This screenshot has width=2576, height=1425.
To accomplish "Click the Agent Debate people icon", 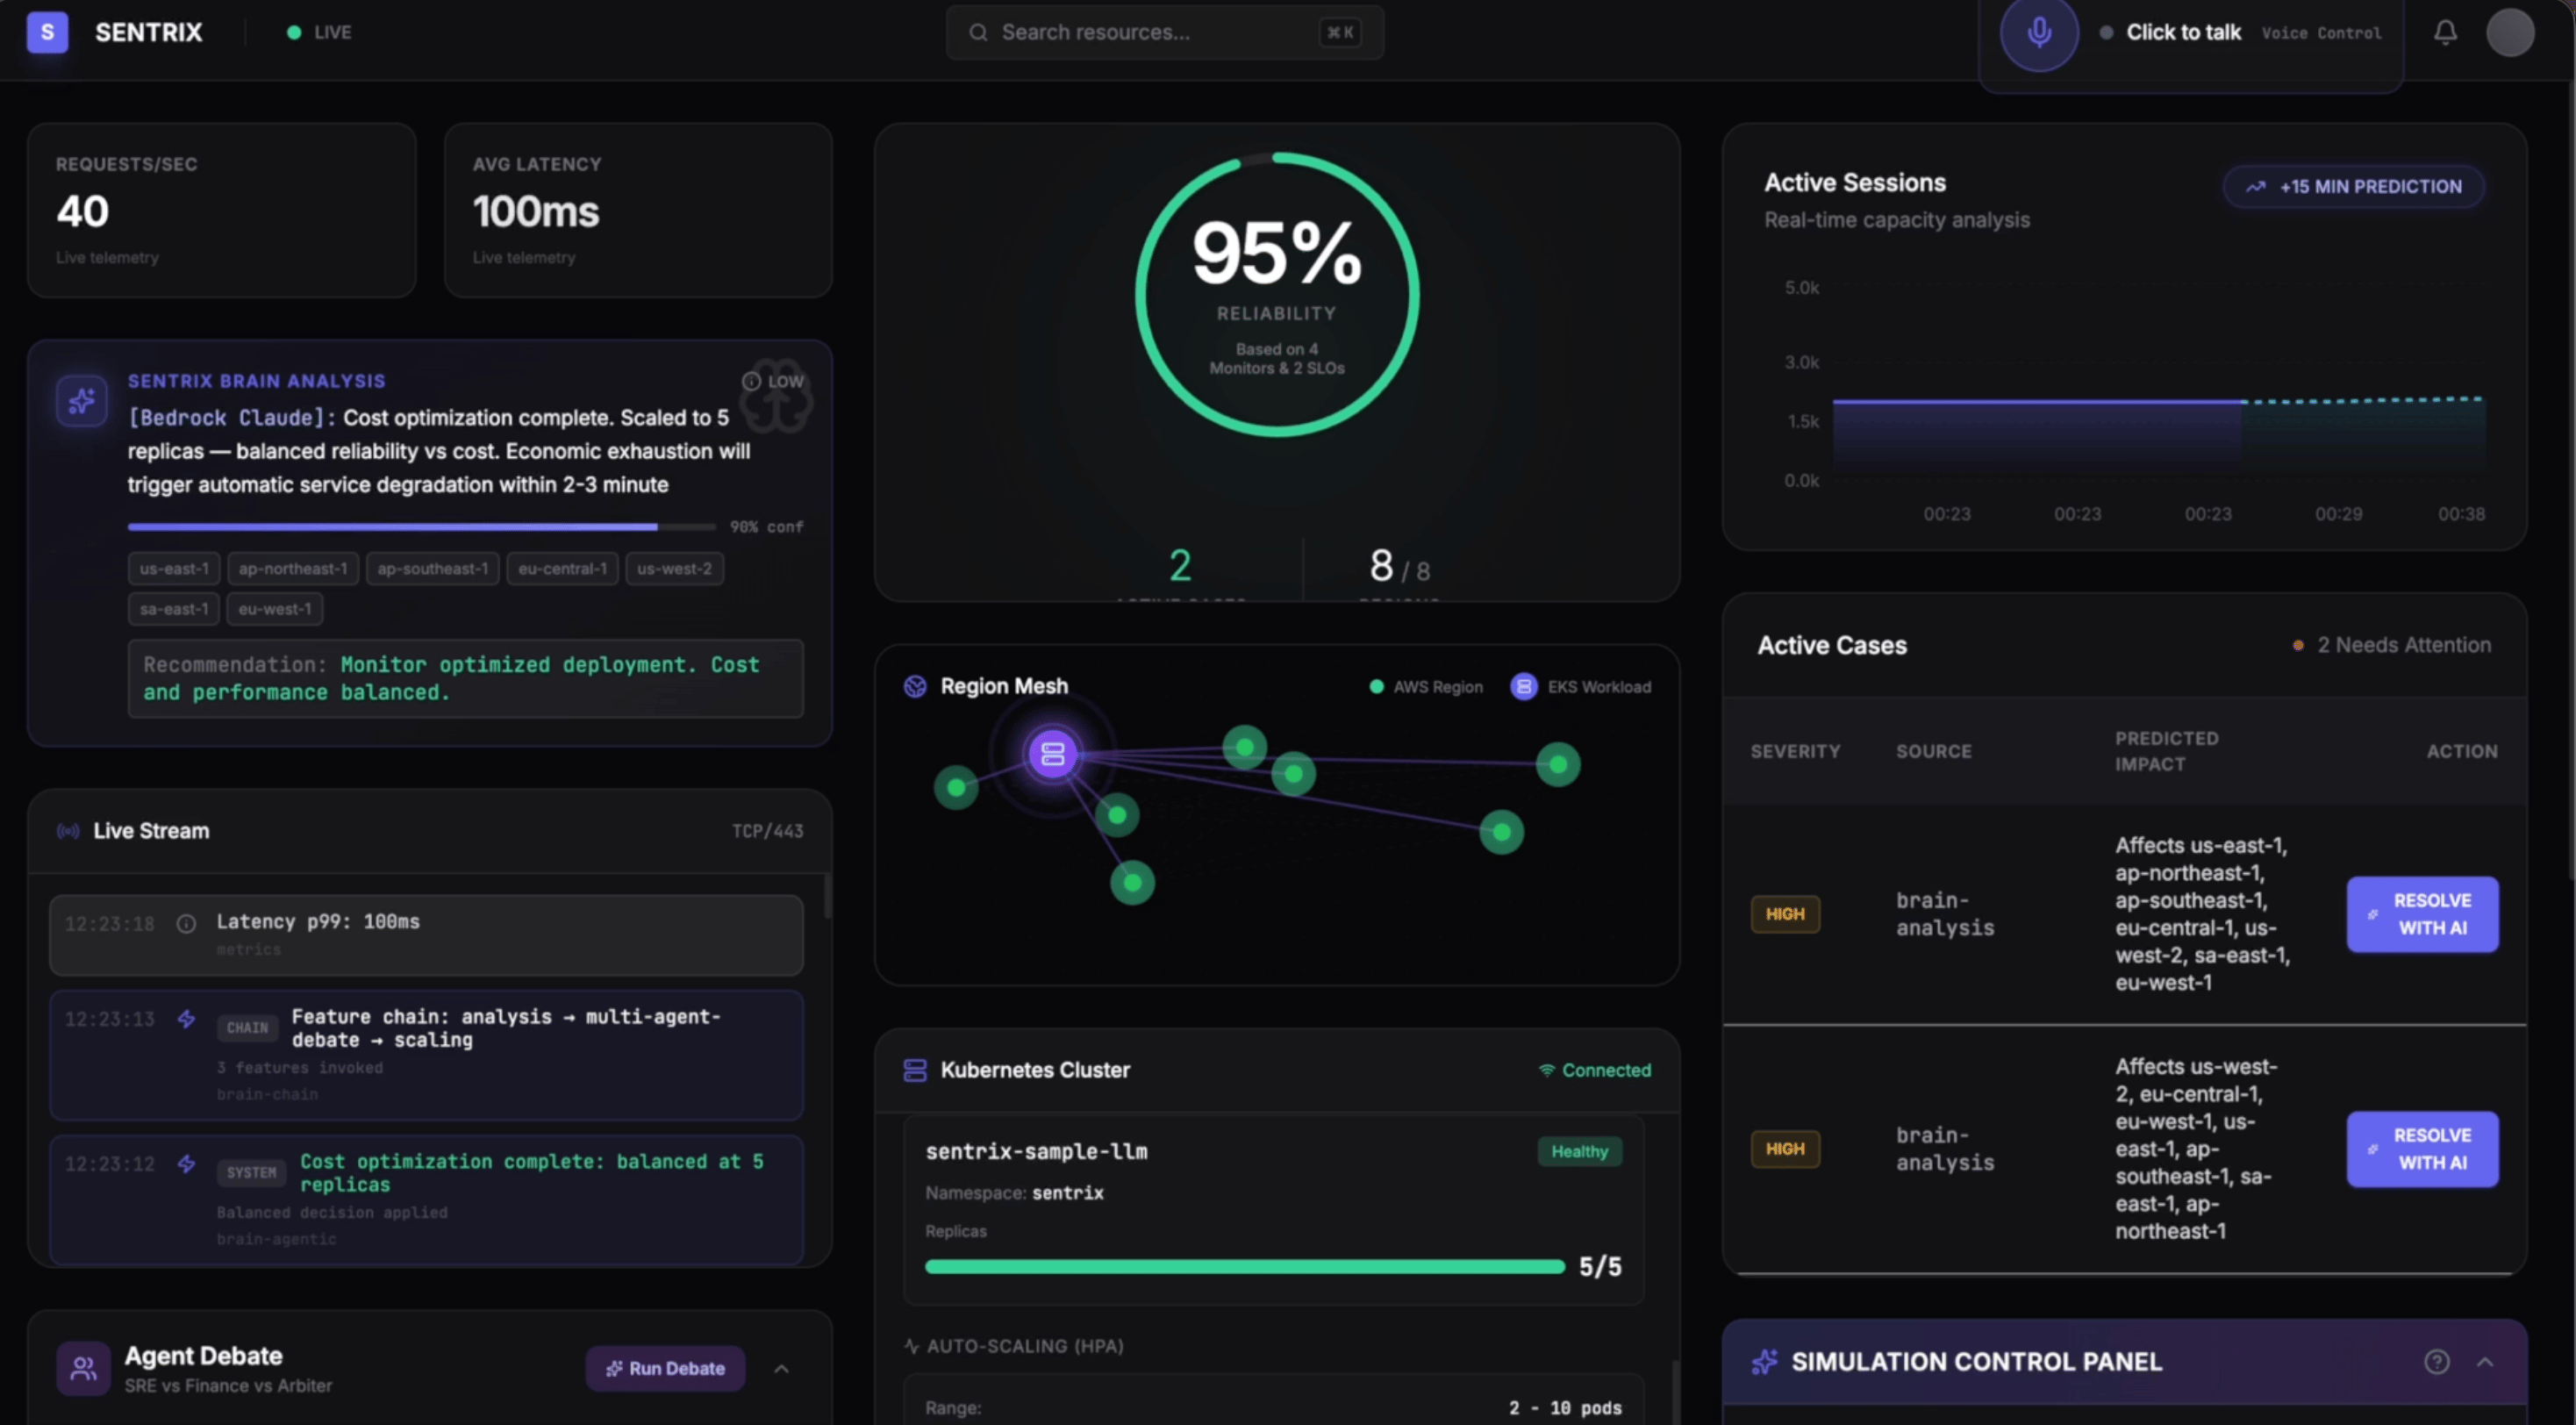I will (x=83, y=1368).
